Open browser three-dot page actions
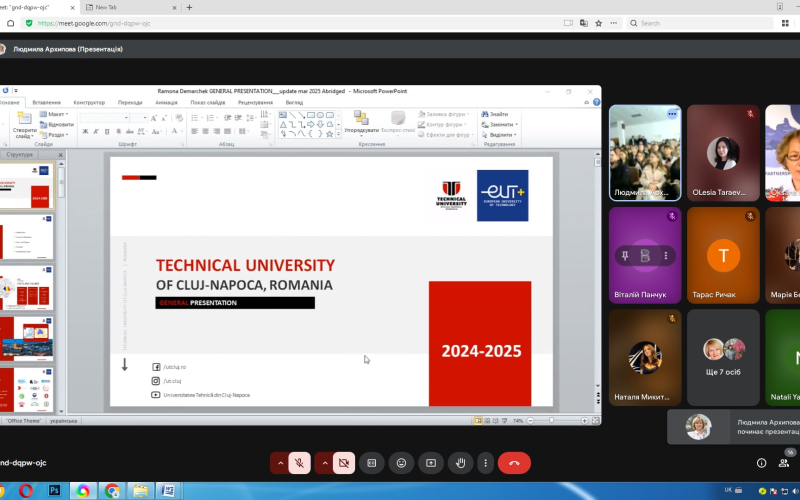The height and width of the screenshot is (500, 800). coord(614,23)
